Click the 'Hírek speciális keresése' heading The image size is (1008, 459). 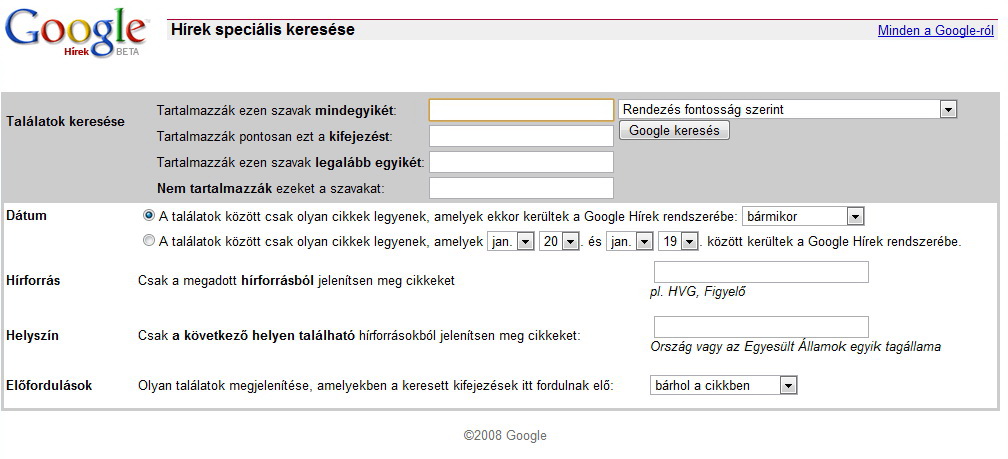tap(263, 30)
